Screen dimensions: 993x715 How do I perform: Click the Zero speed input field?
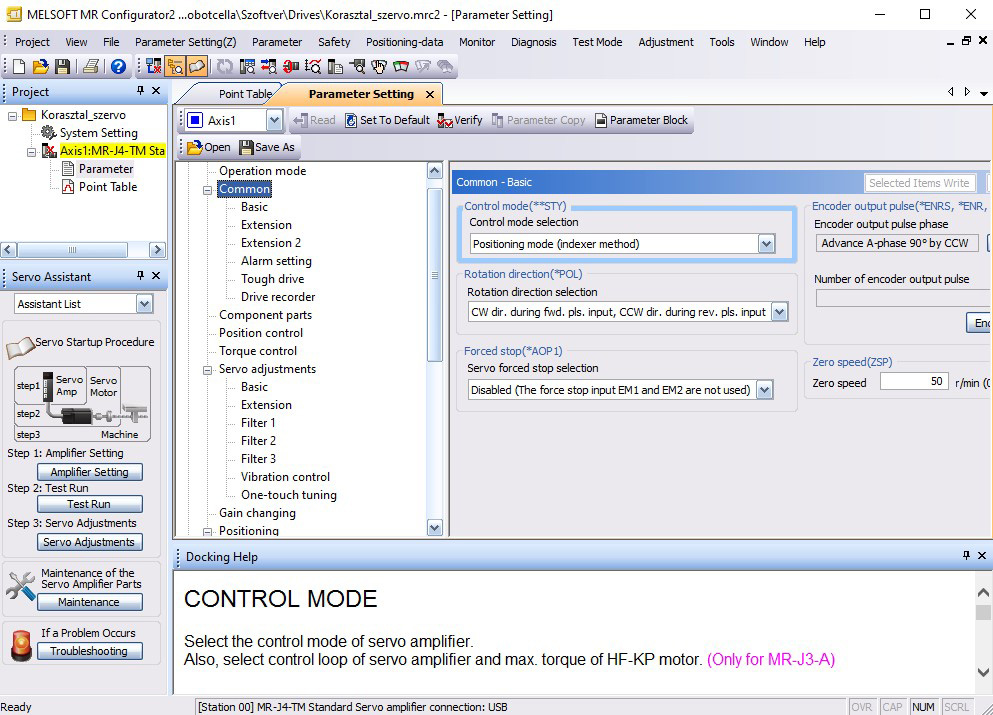914,382
